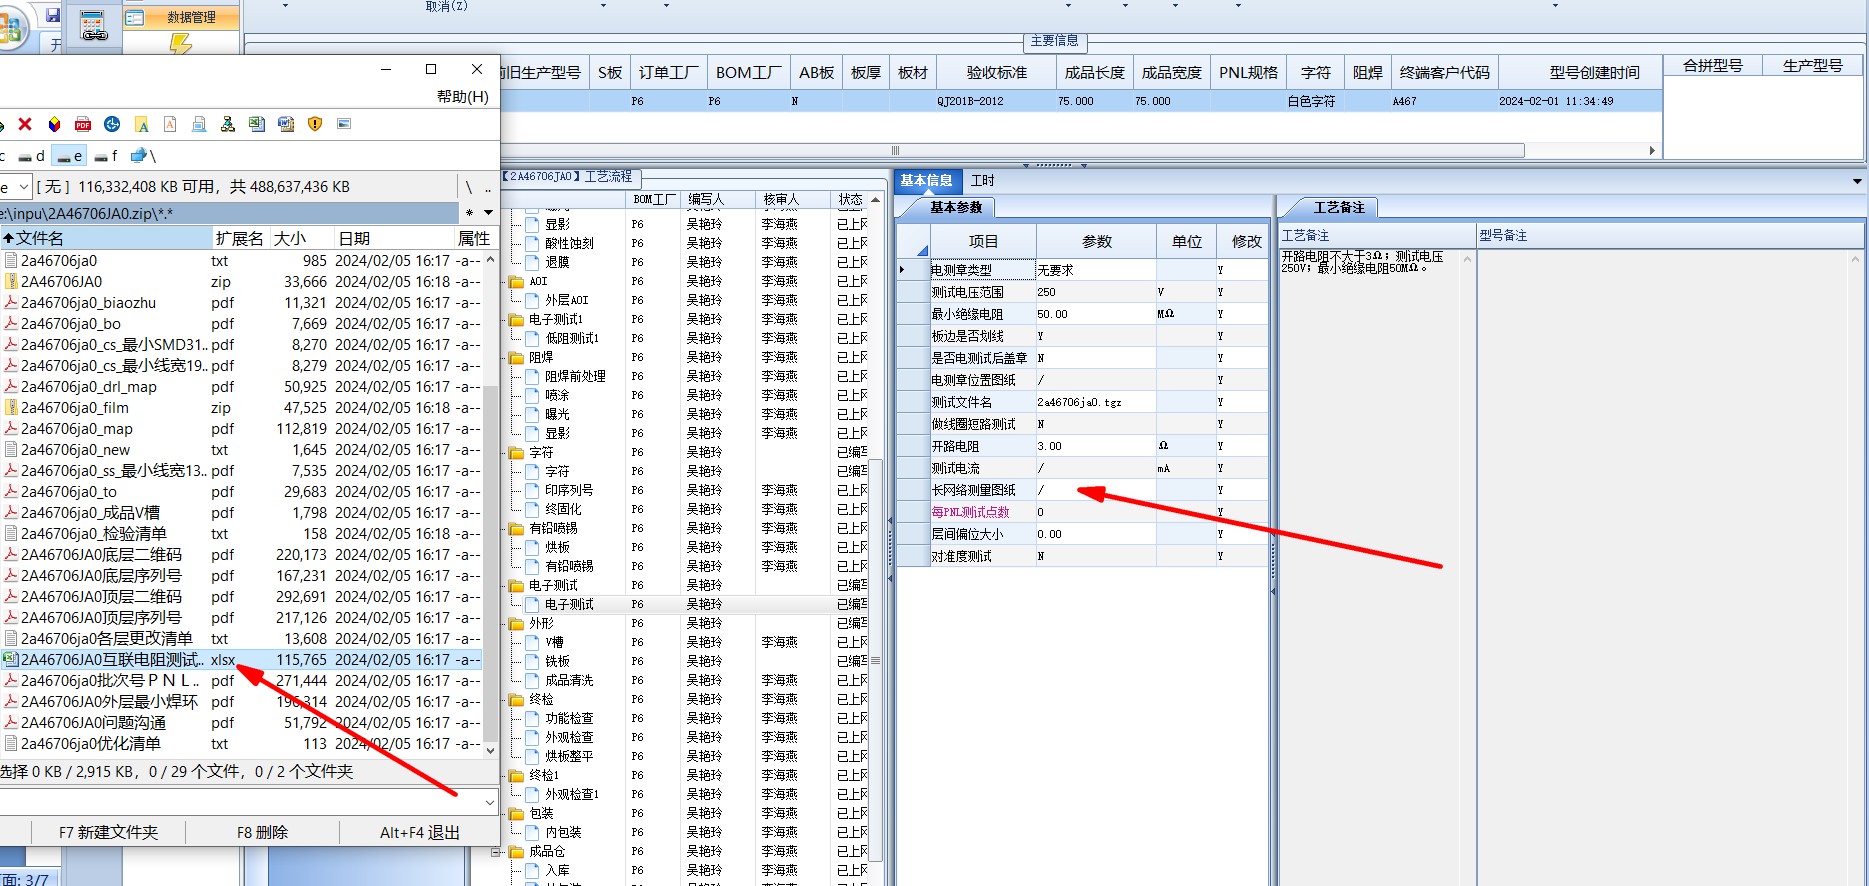The width and height of the screenshot is (1869, 886).
Task: Open panel options arrow at far right of 基本信息 bar
Action: pos(1857,181)
